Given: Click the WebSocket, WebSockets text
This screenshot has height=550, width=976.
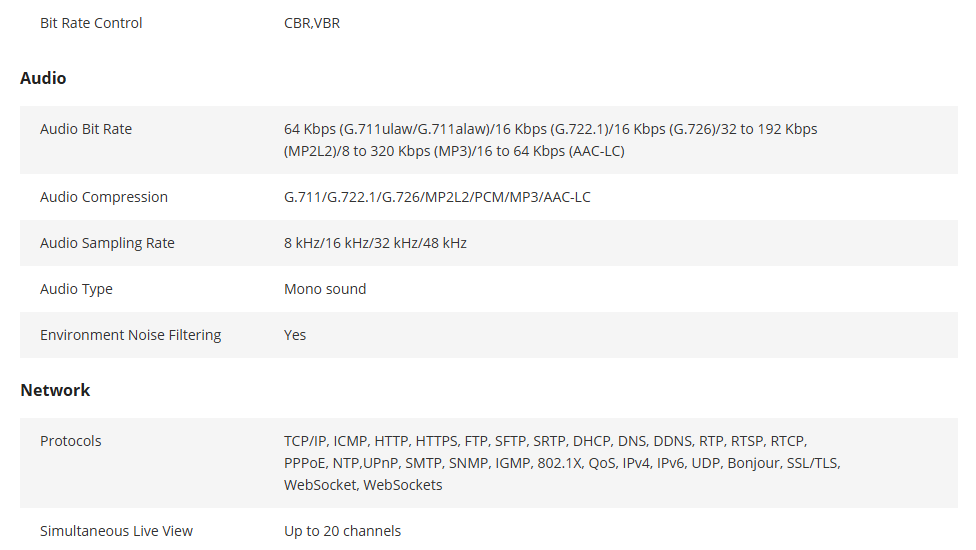Looking at the screenshot, I should pos(363,485).
